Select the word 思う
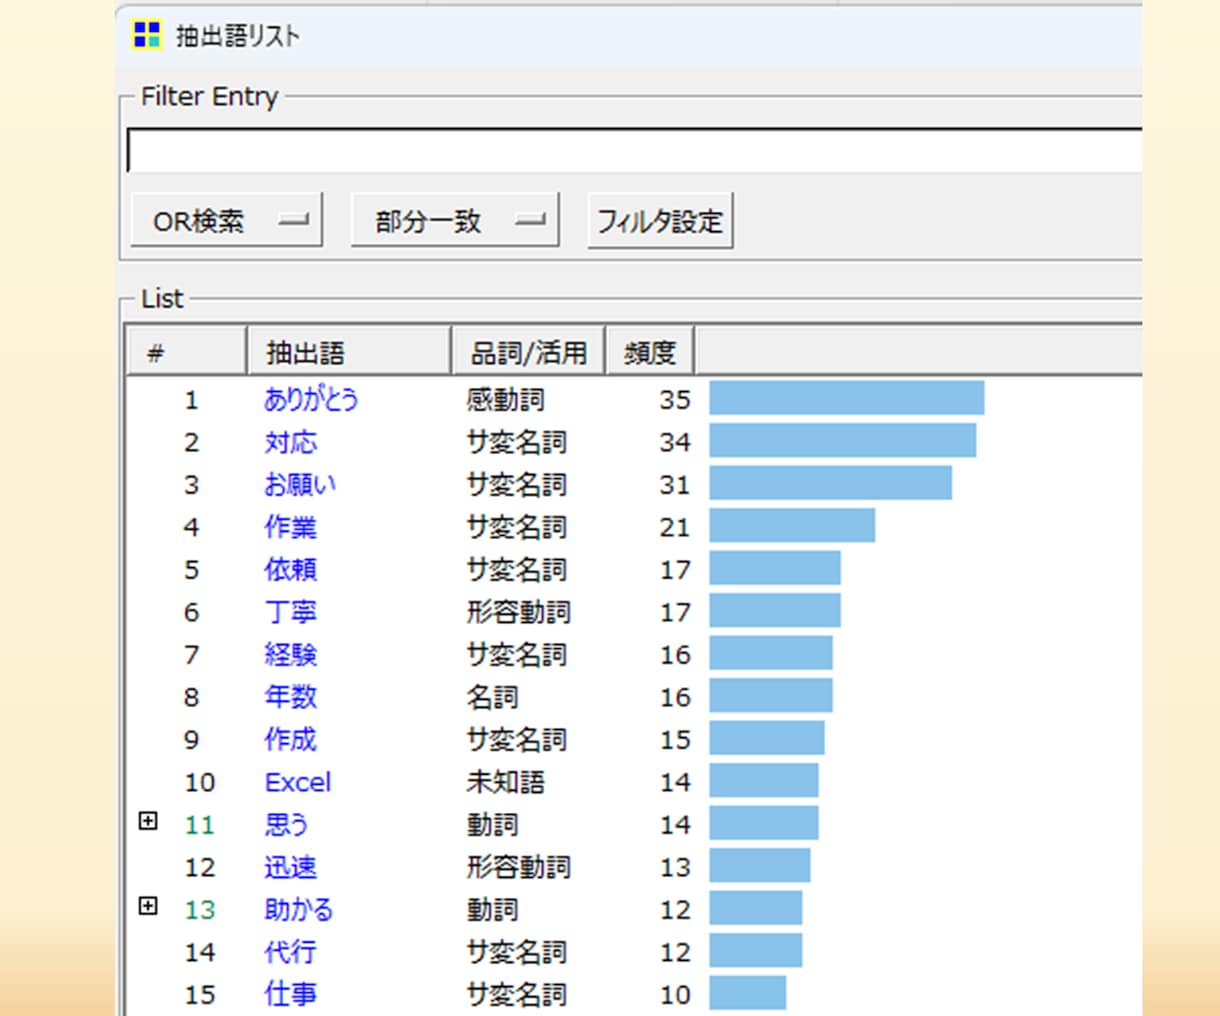Viewport: 1220px width, 1016px height. (286, 824)
